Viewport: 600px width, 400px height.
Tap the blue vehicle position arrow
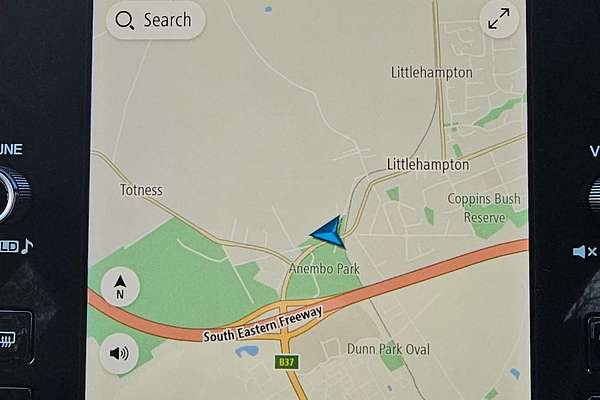click(328, 232)
